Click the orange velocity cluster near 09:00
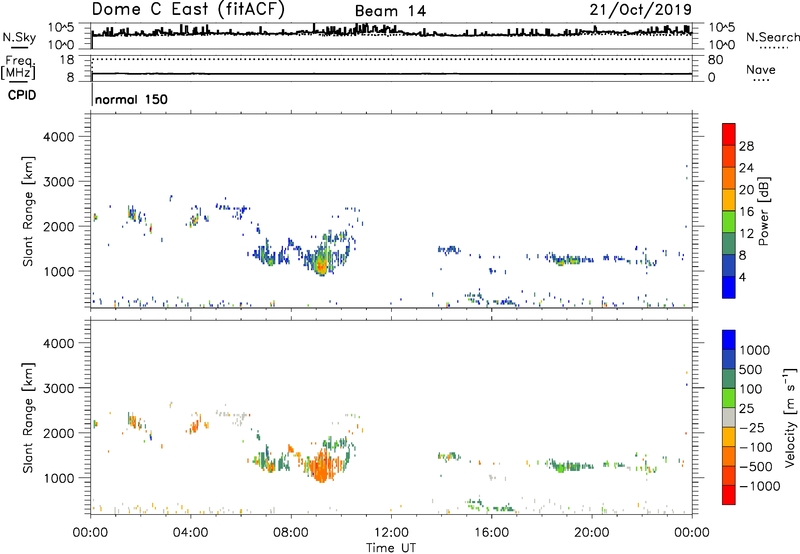The height and width of the screenshot is (554, 800). [321, 467]
